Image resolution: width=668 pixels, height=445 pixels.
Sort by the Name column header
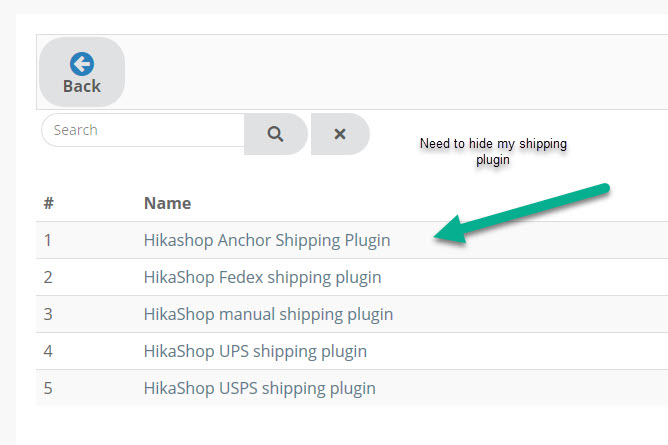tap(167, 203)
